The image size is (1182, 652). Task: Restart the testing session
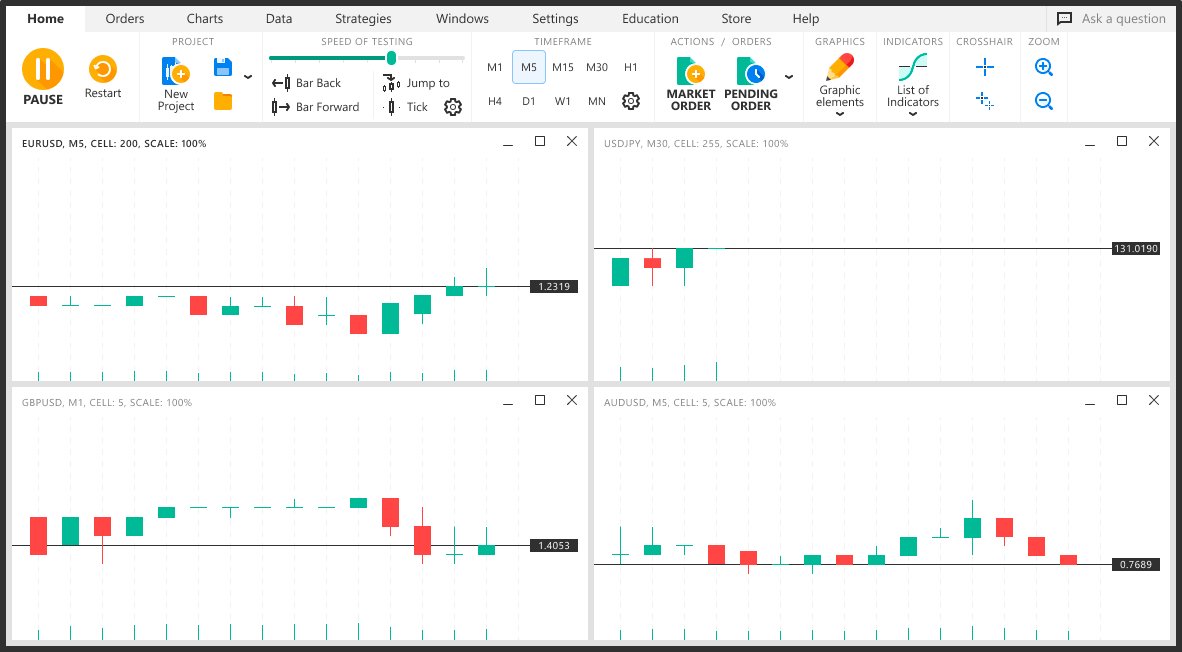point(102,70)
